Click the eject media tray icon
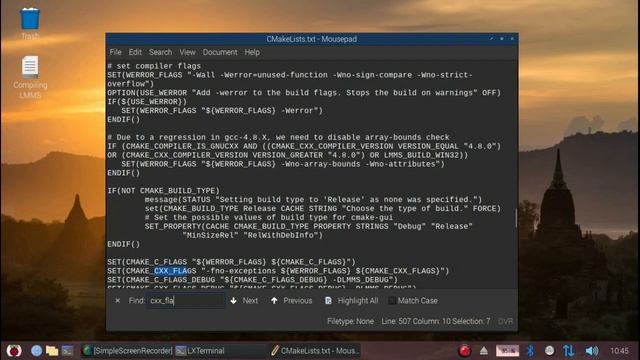This screenshot has width=640, height=360. 484,351
